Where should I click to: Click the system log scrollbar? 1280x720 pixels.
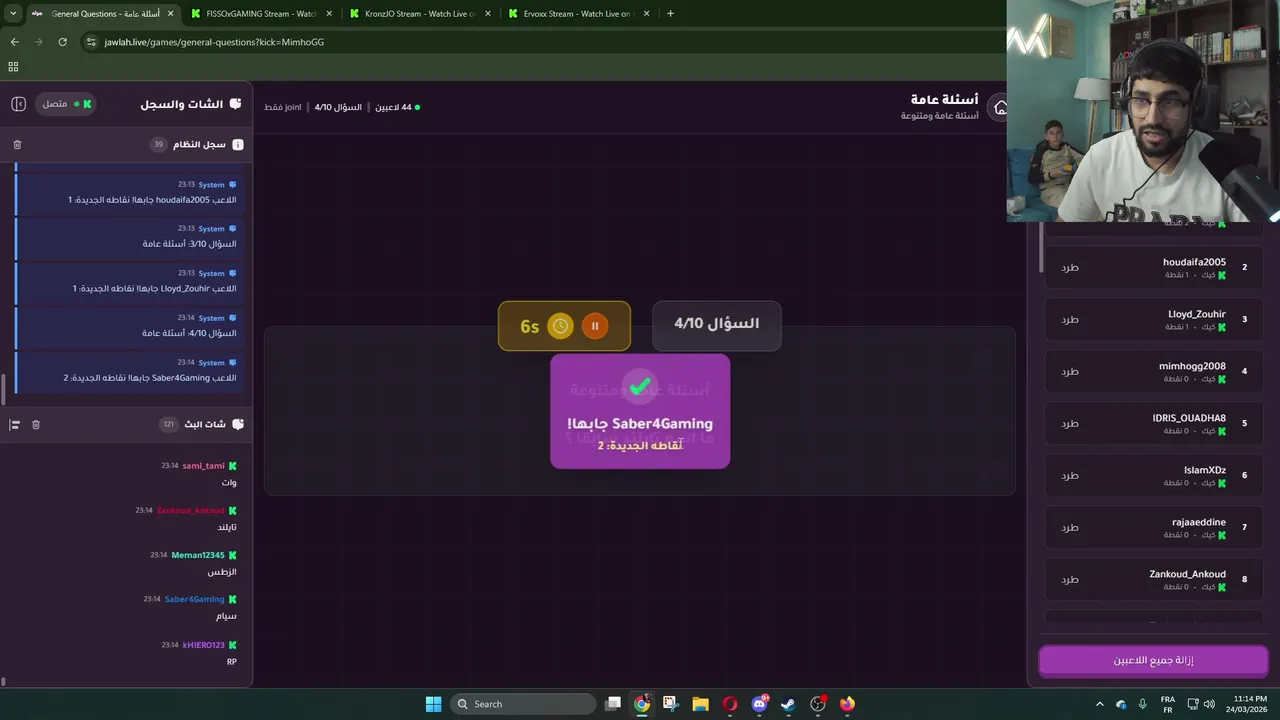click(x=3, y=388)
